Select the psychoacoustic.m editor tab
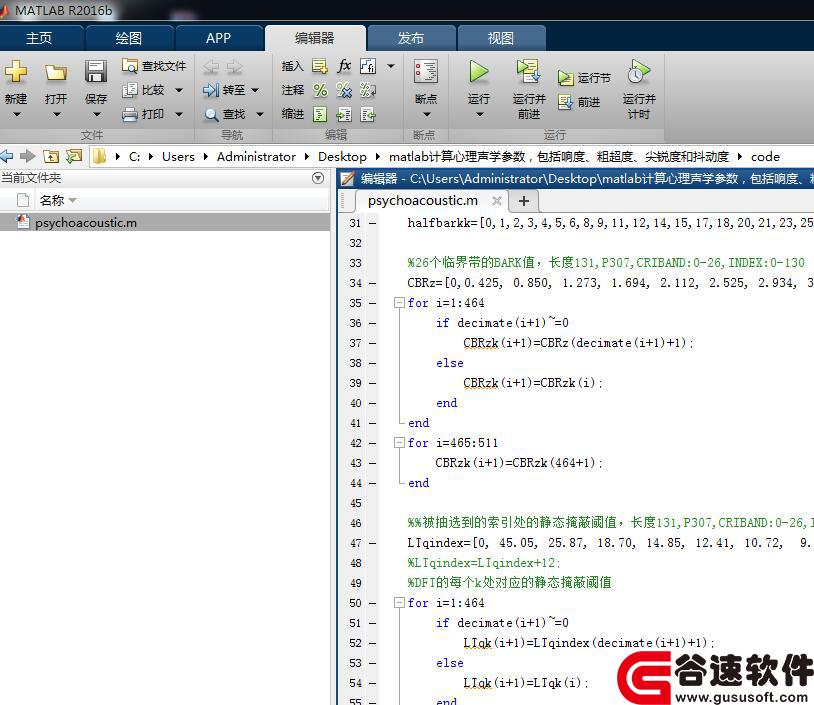 [x=423, y=200]
